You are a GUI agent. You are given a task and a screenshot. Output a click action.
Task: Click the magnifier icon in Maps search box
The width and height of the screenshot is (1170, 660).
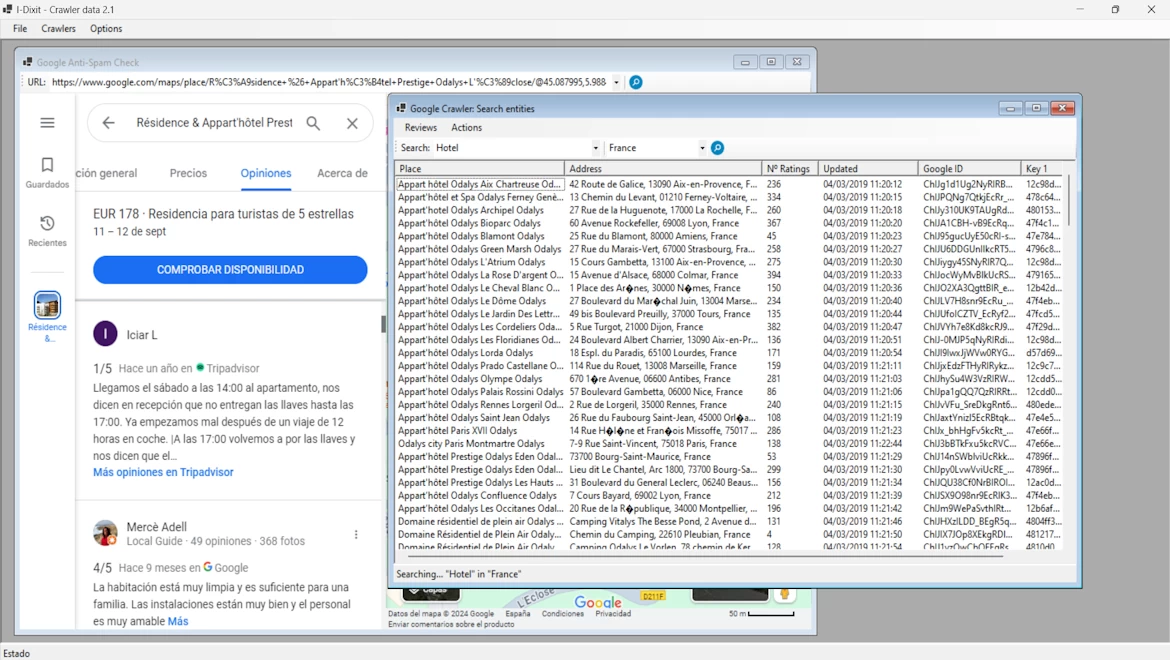coord(313,123)
